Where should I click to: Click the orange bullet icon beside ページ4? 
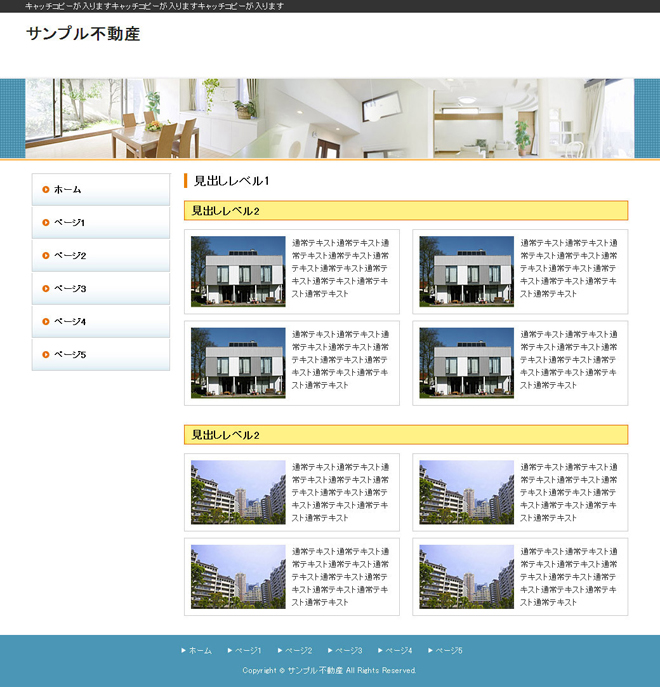point(46,322)
